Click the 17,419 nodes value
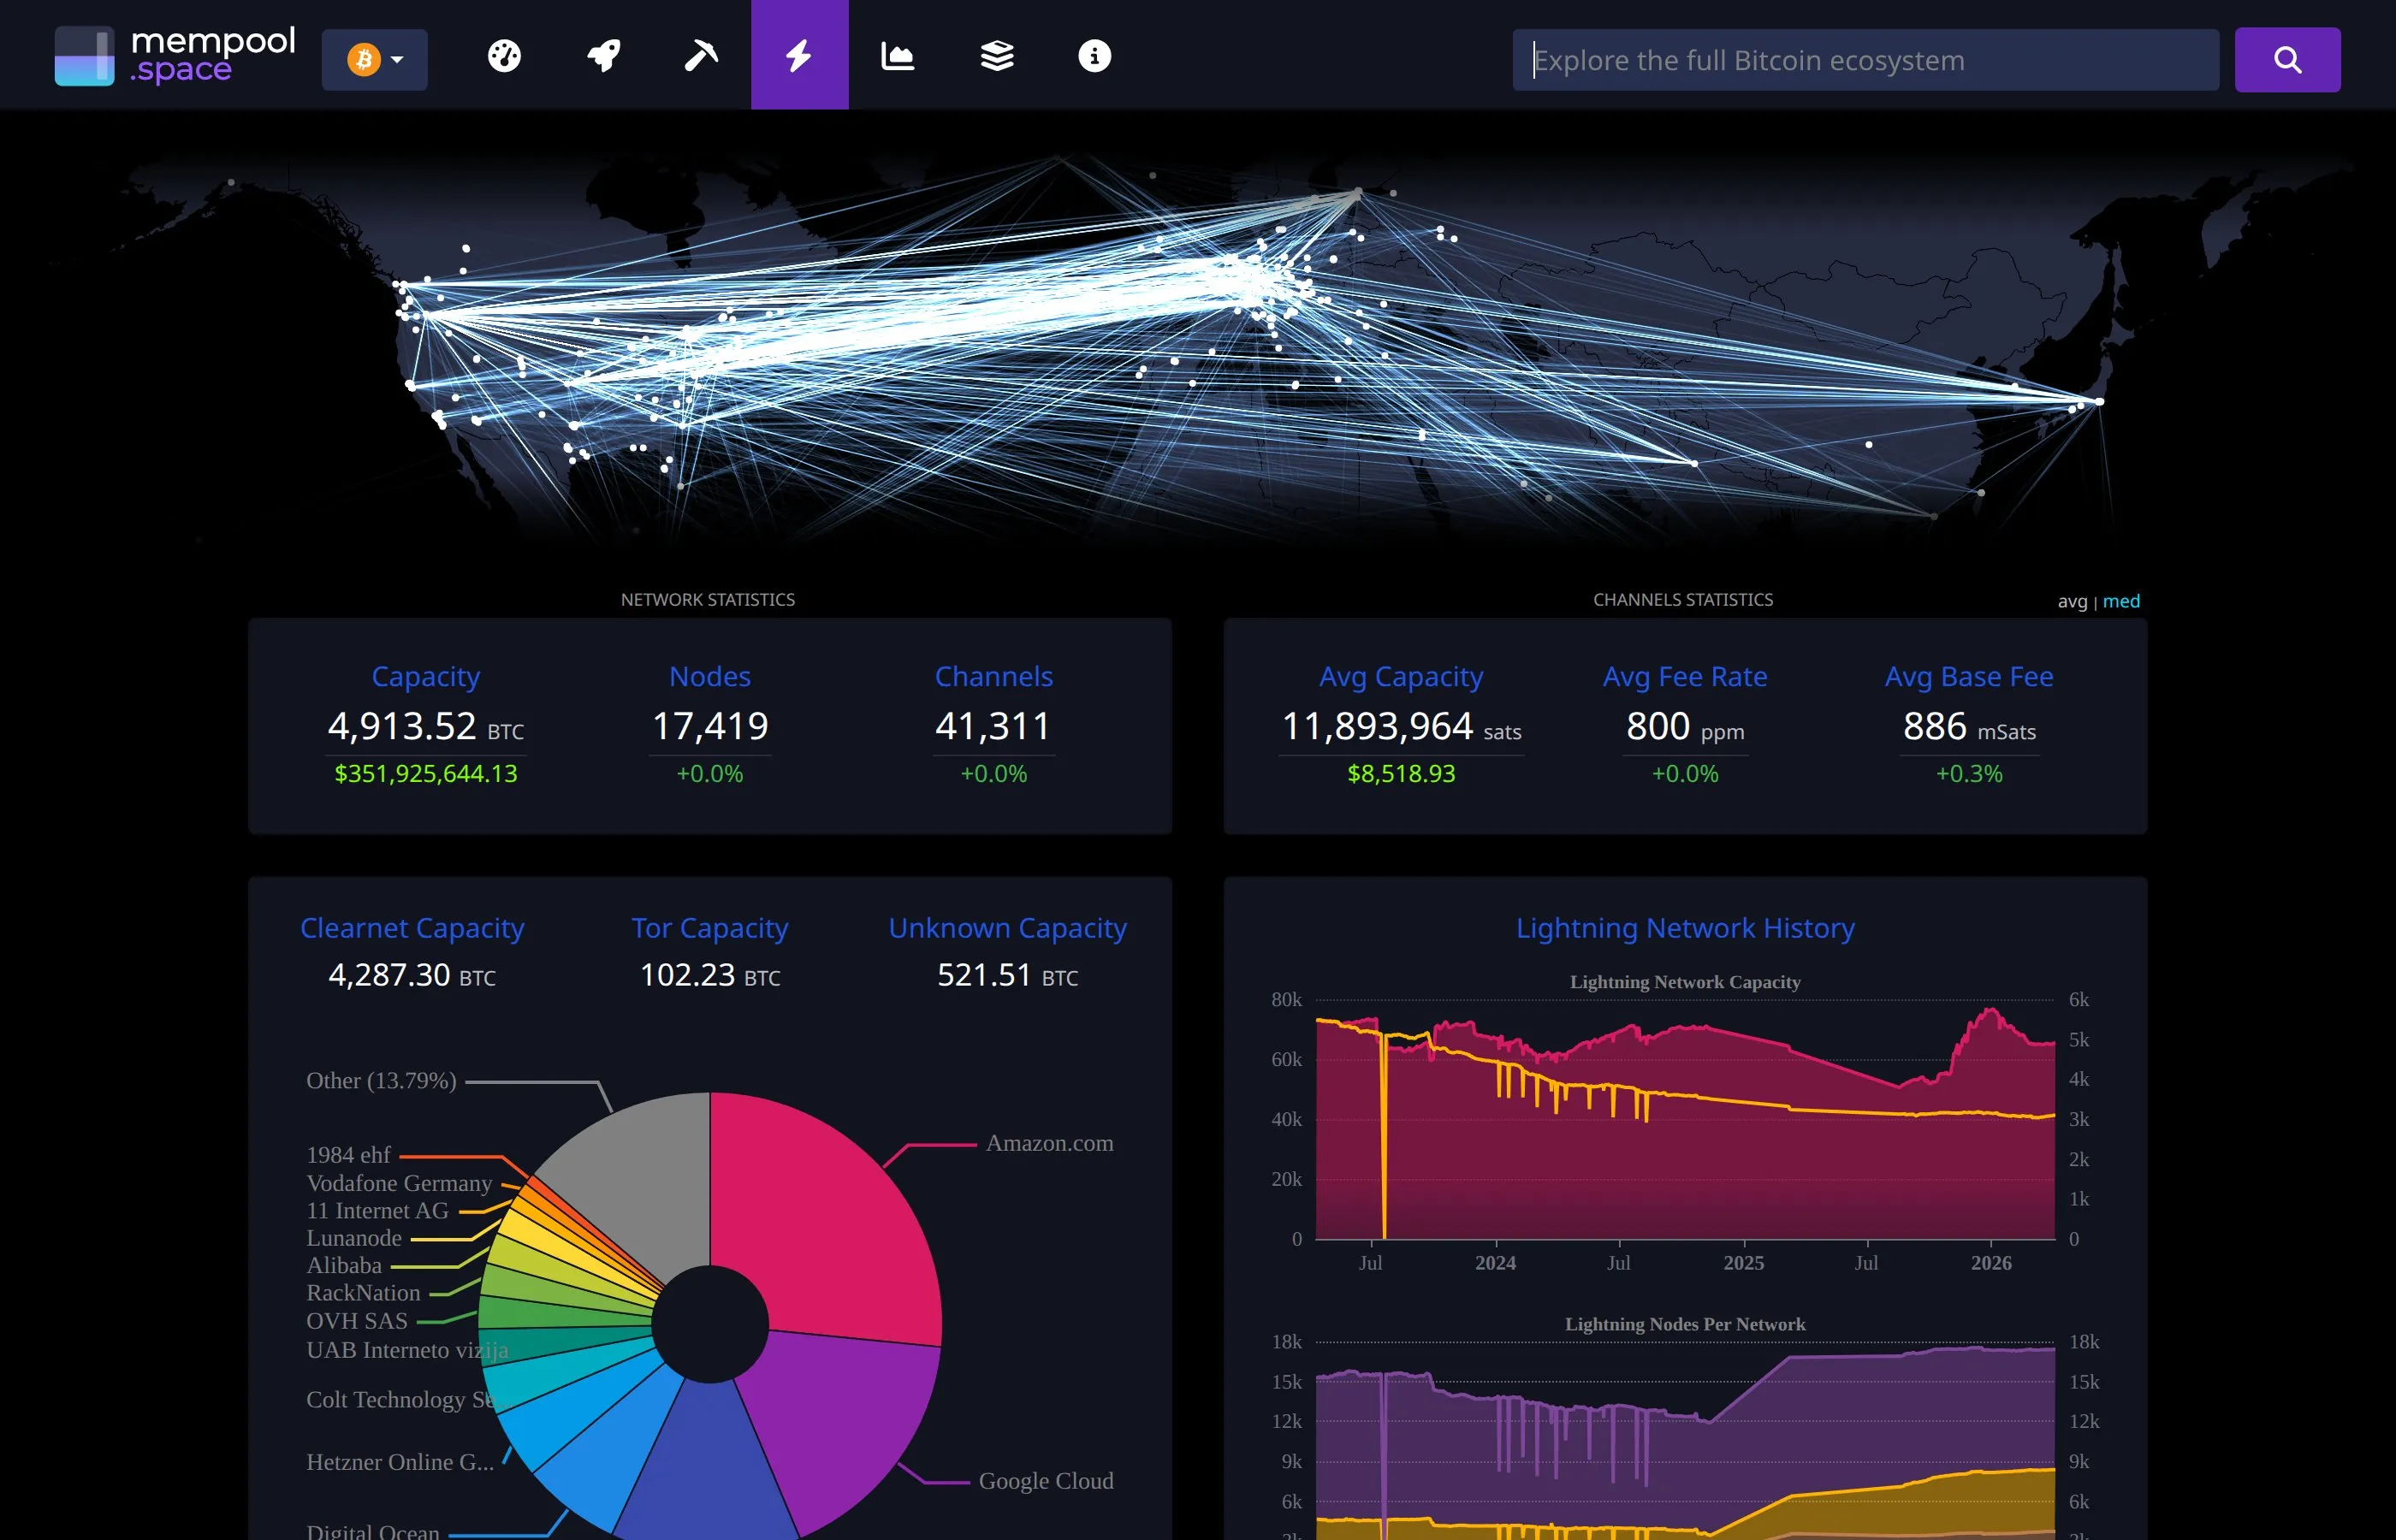The image size is (2396, 1540). point(710,727)
